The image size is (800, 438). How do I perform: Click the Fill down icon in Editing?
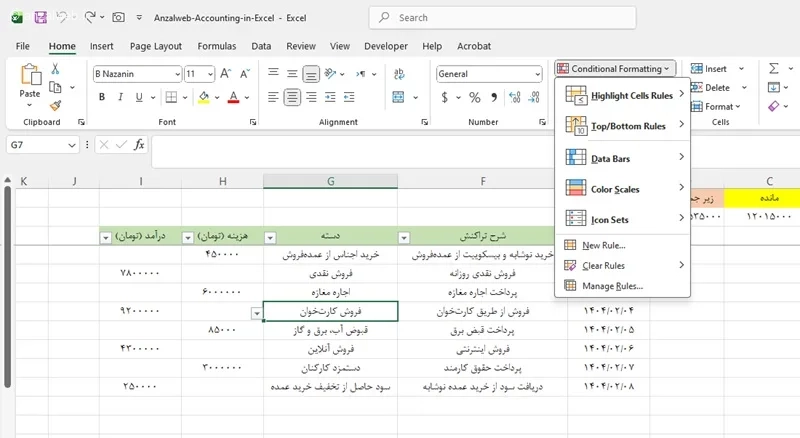(x=774, y=87)
